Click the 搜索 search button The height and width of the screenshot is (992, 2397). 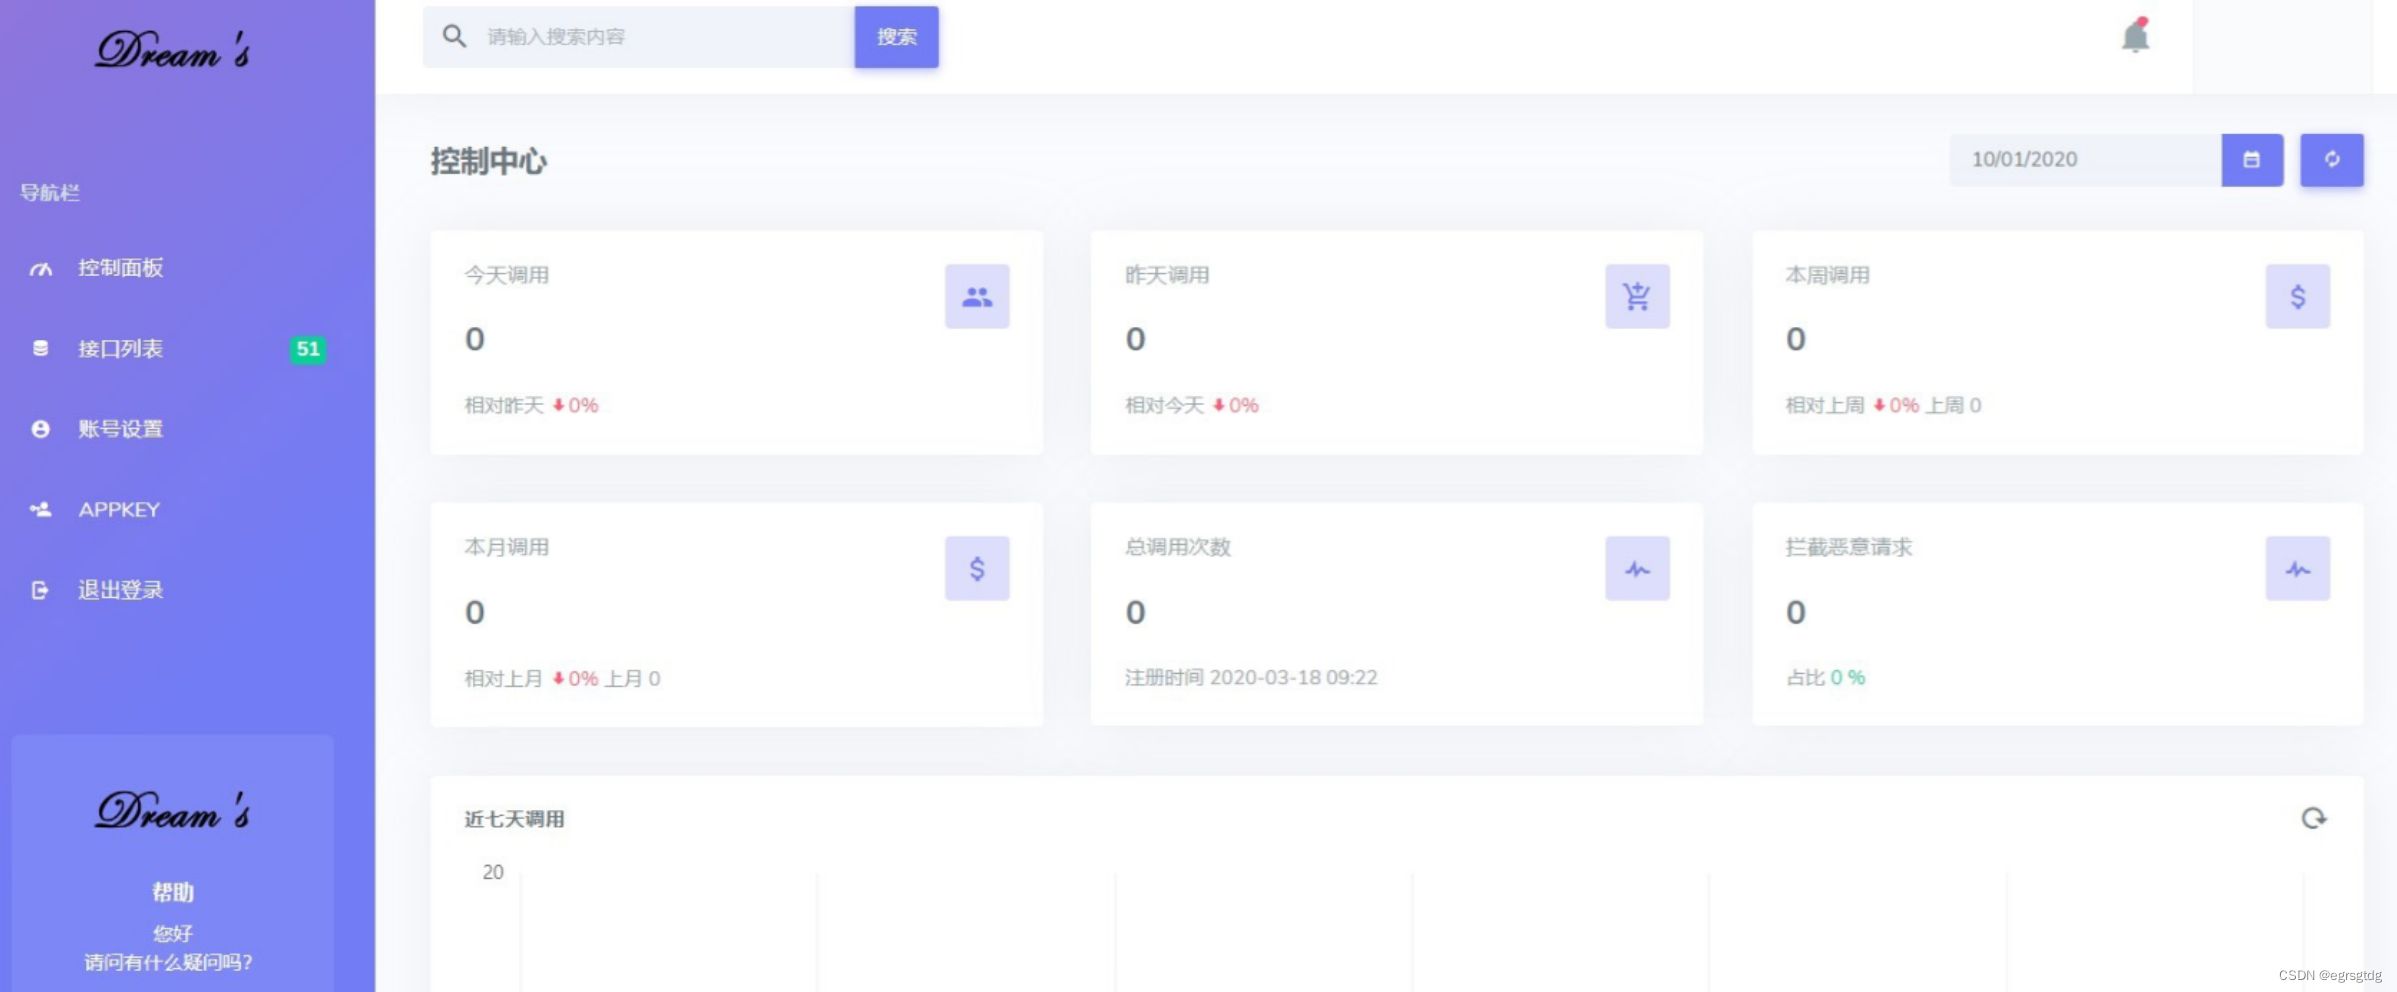tap(895, 36)
